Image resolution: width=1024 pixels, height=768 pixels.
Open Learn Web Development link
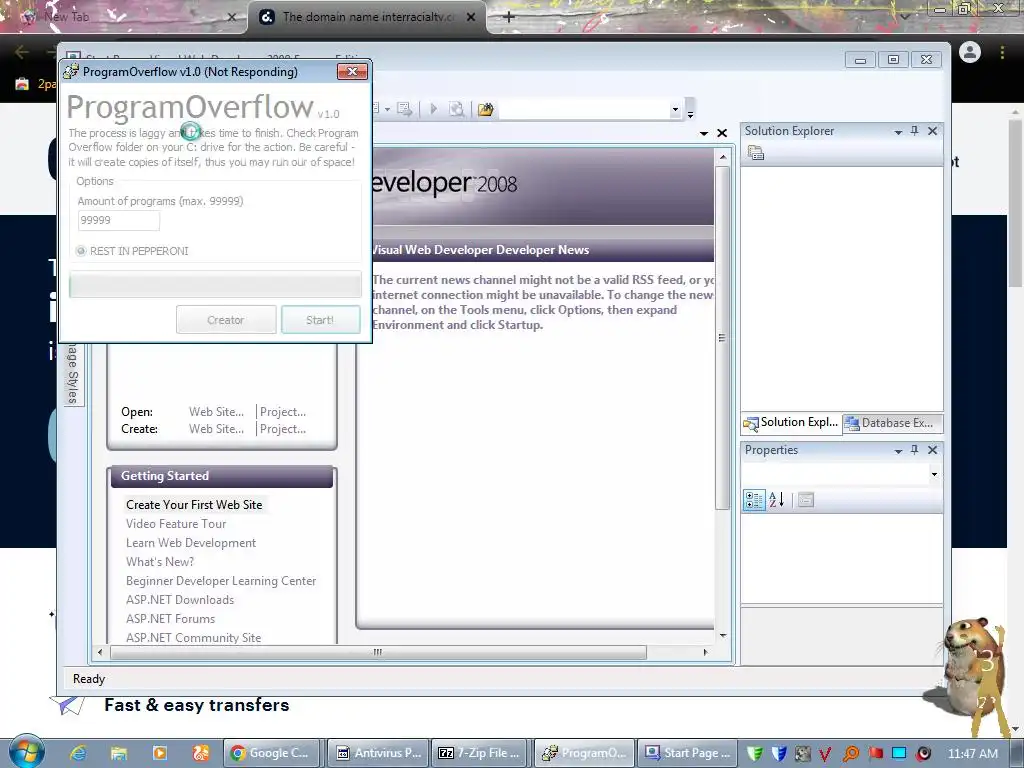coord(191,543)
